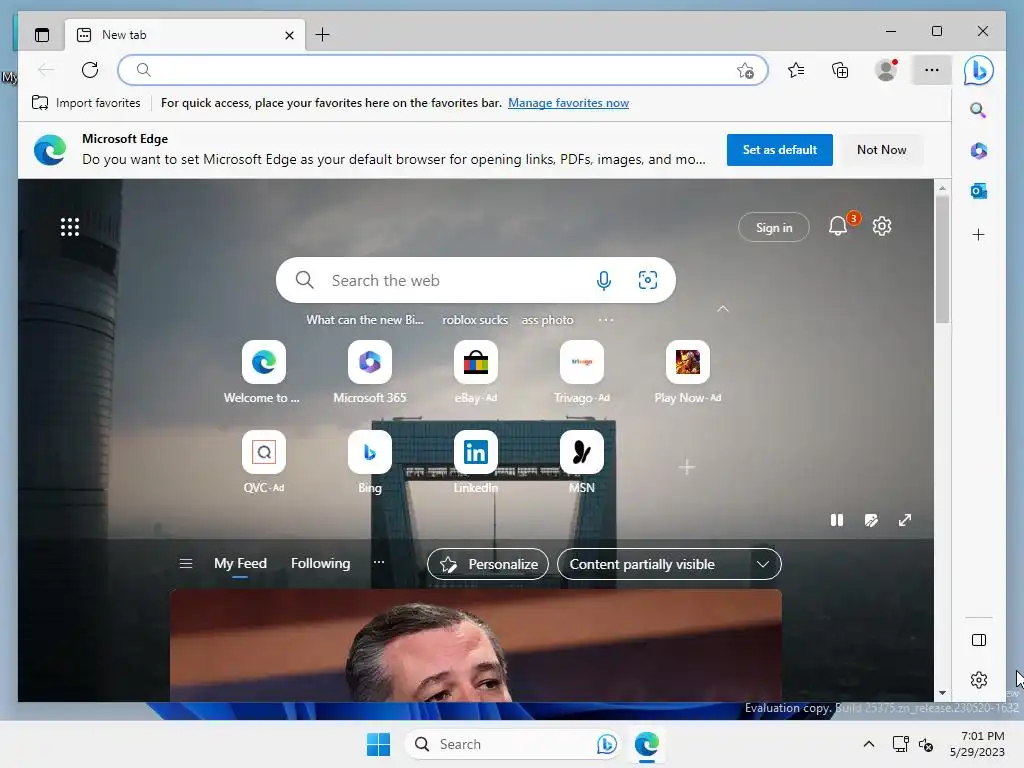Add a new quick link site
Image resolution: width=1024 pixels, height=768 pixels.
pyautogui.click(x=686, y=467)
